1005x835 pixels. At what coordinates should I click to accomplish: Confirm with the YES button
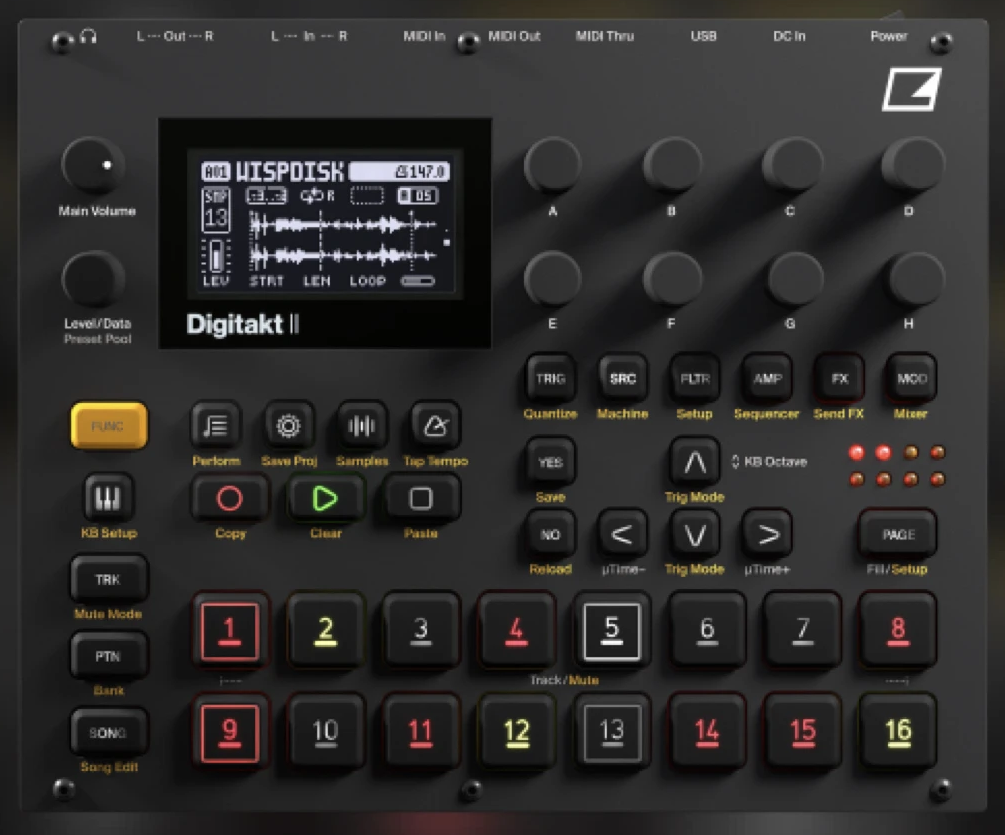(550, 462)
